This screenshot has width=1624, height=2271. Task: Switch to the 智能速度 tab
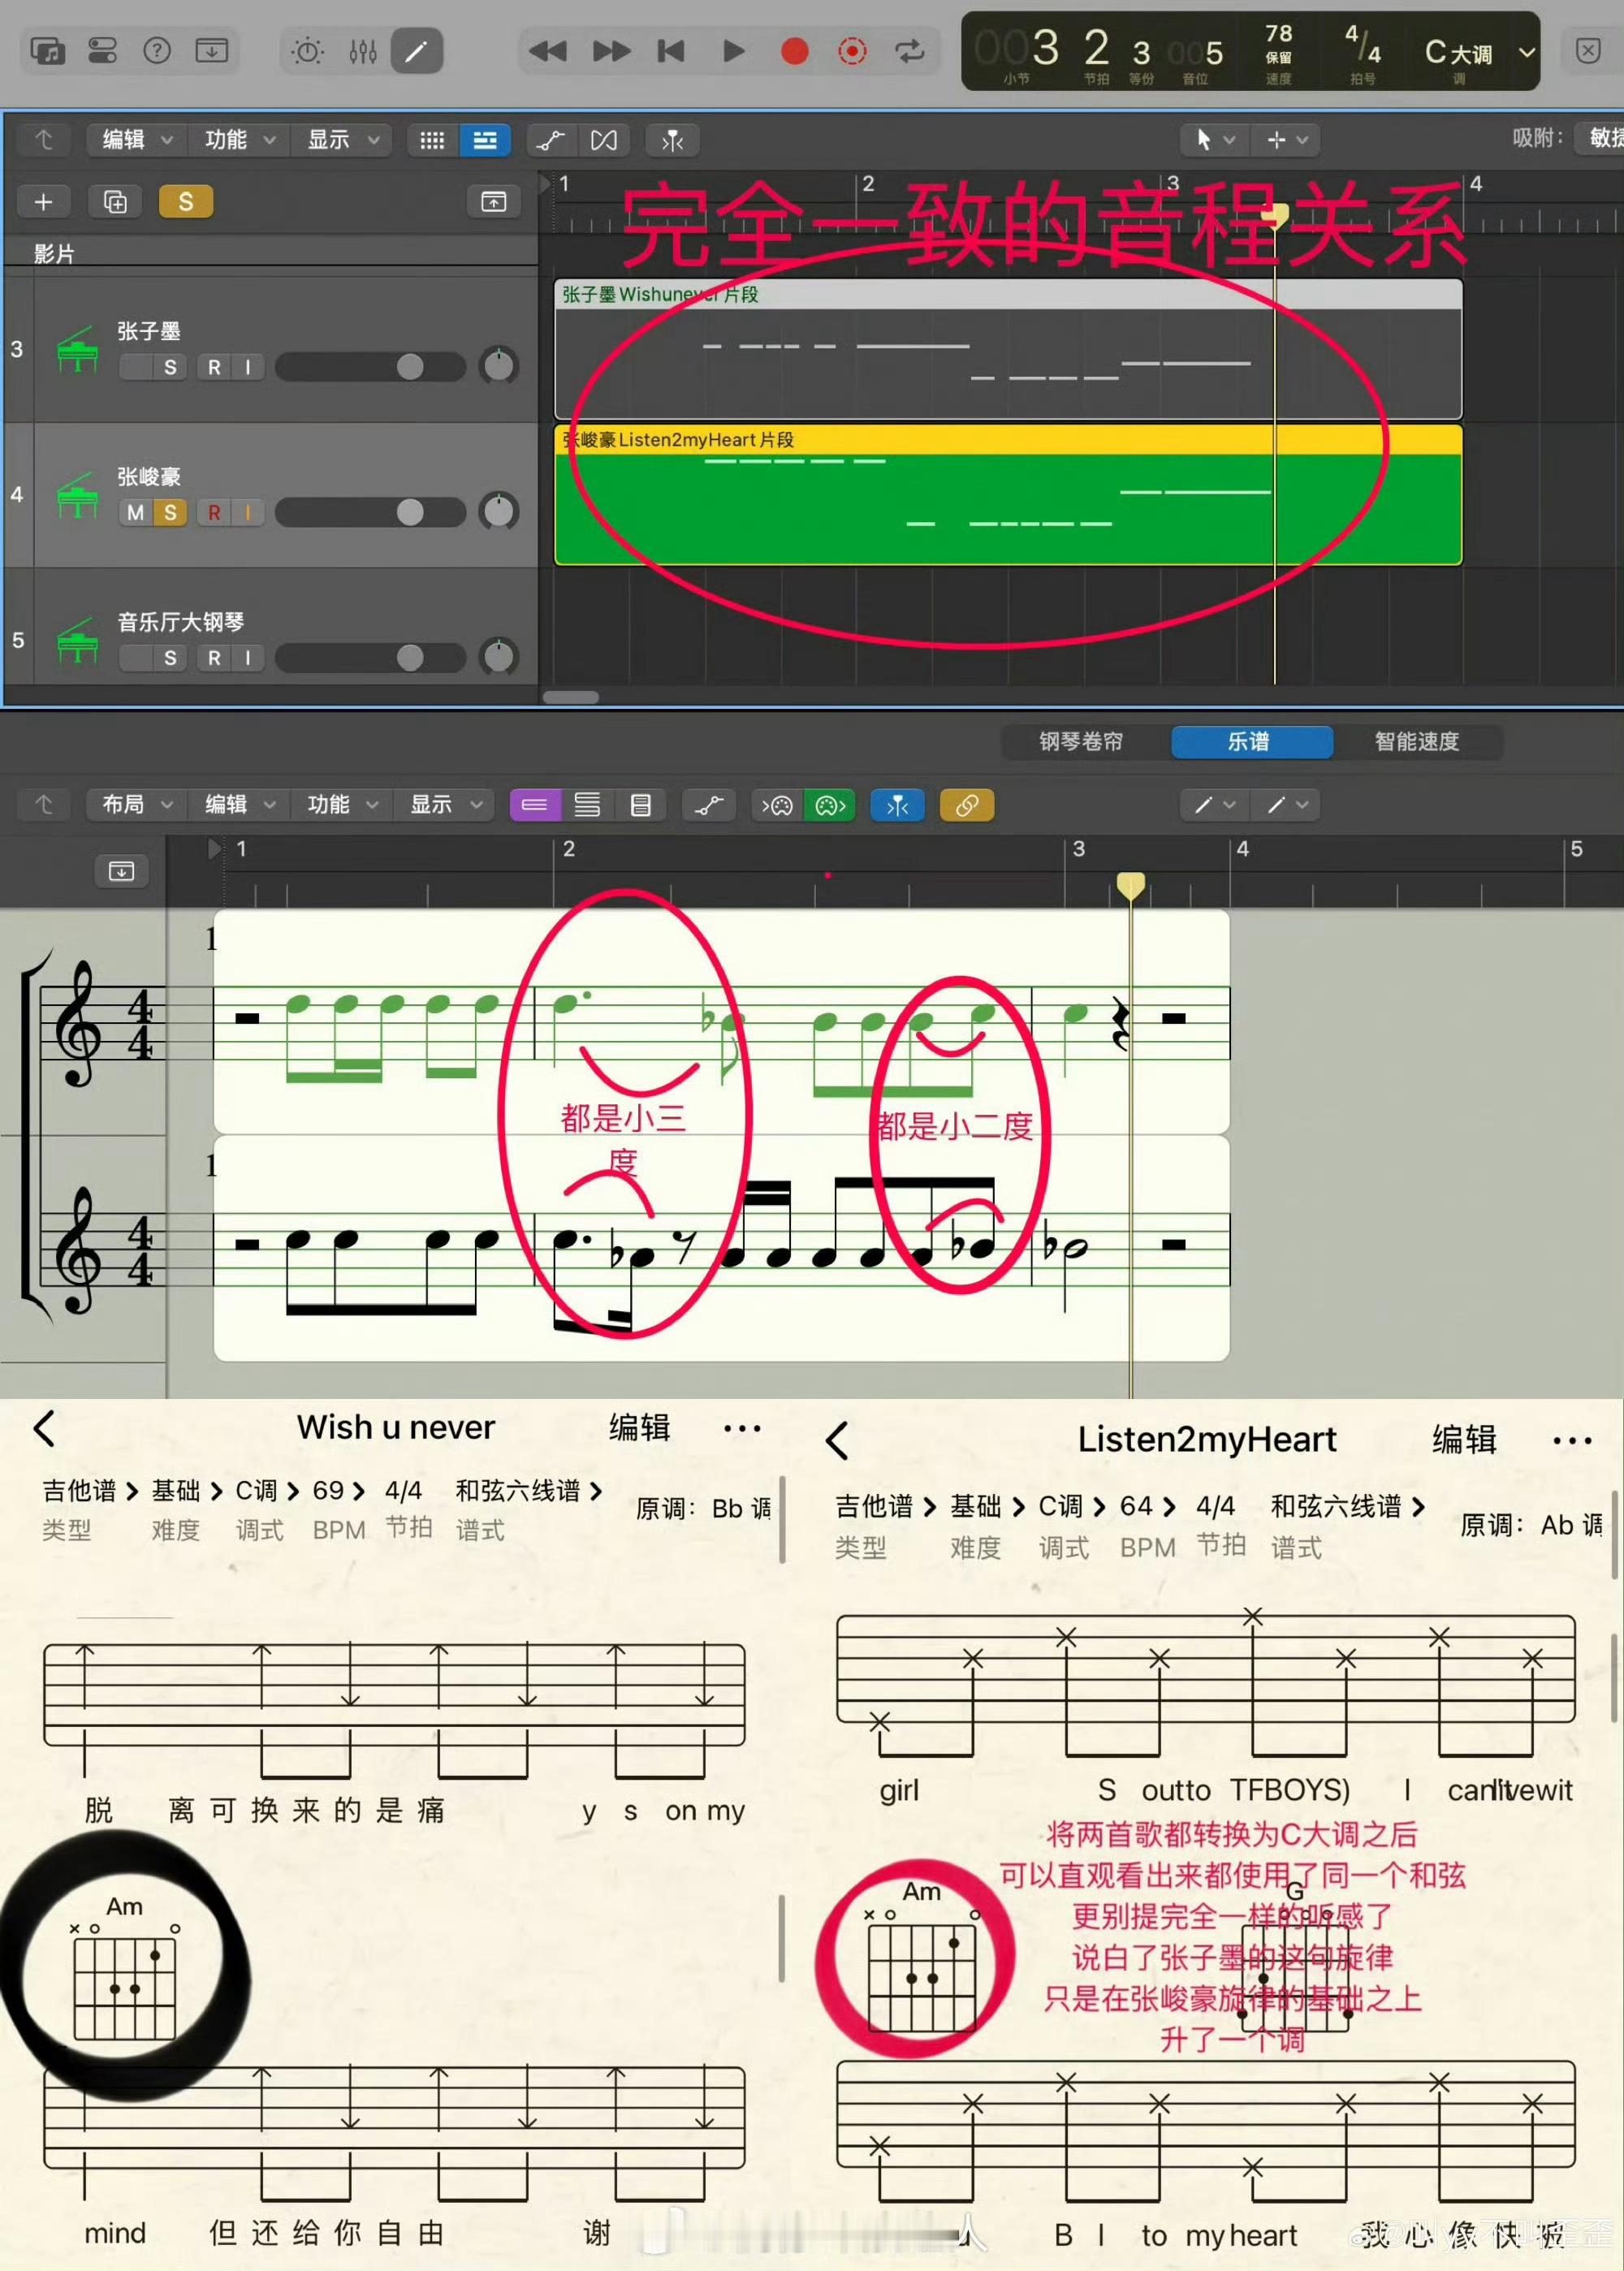1417,741
